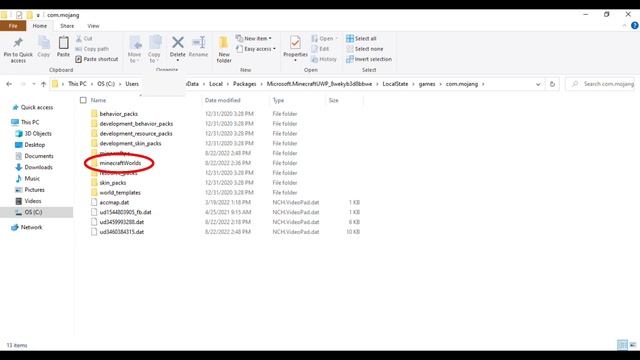Viewport: 640px width, 360px height.
Task: Switch to large icons view
Action: pyautogui.click(x=633, y=345)
